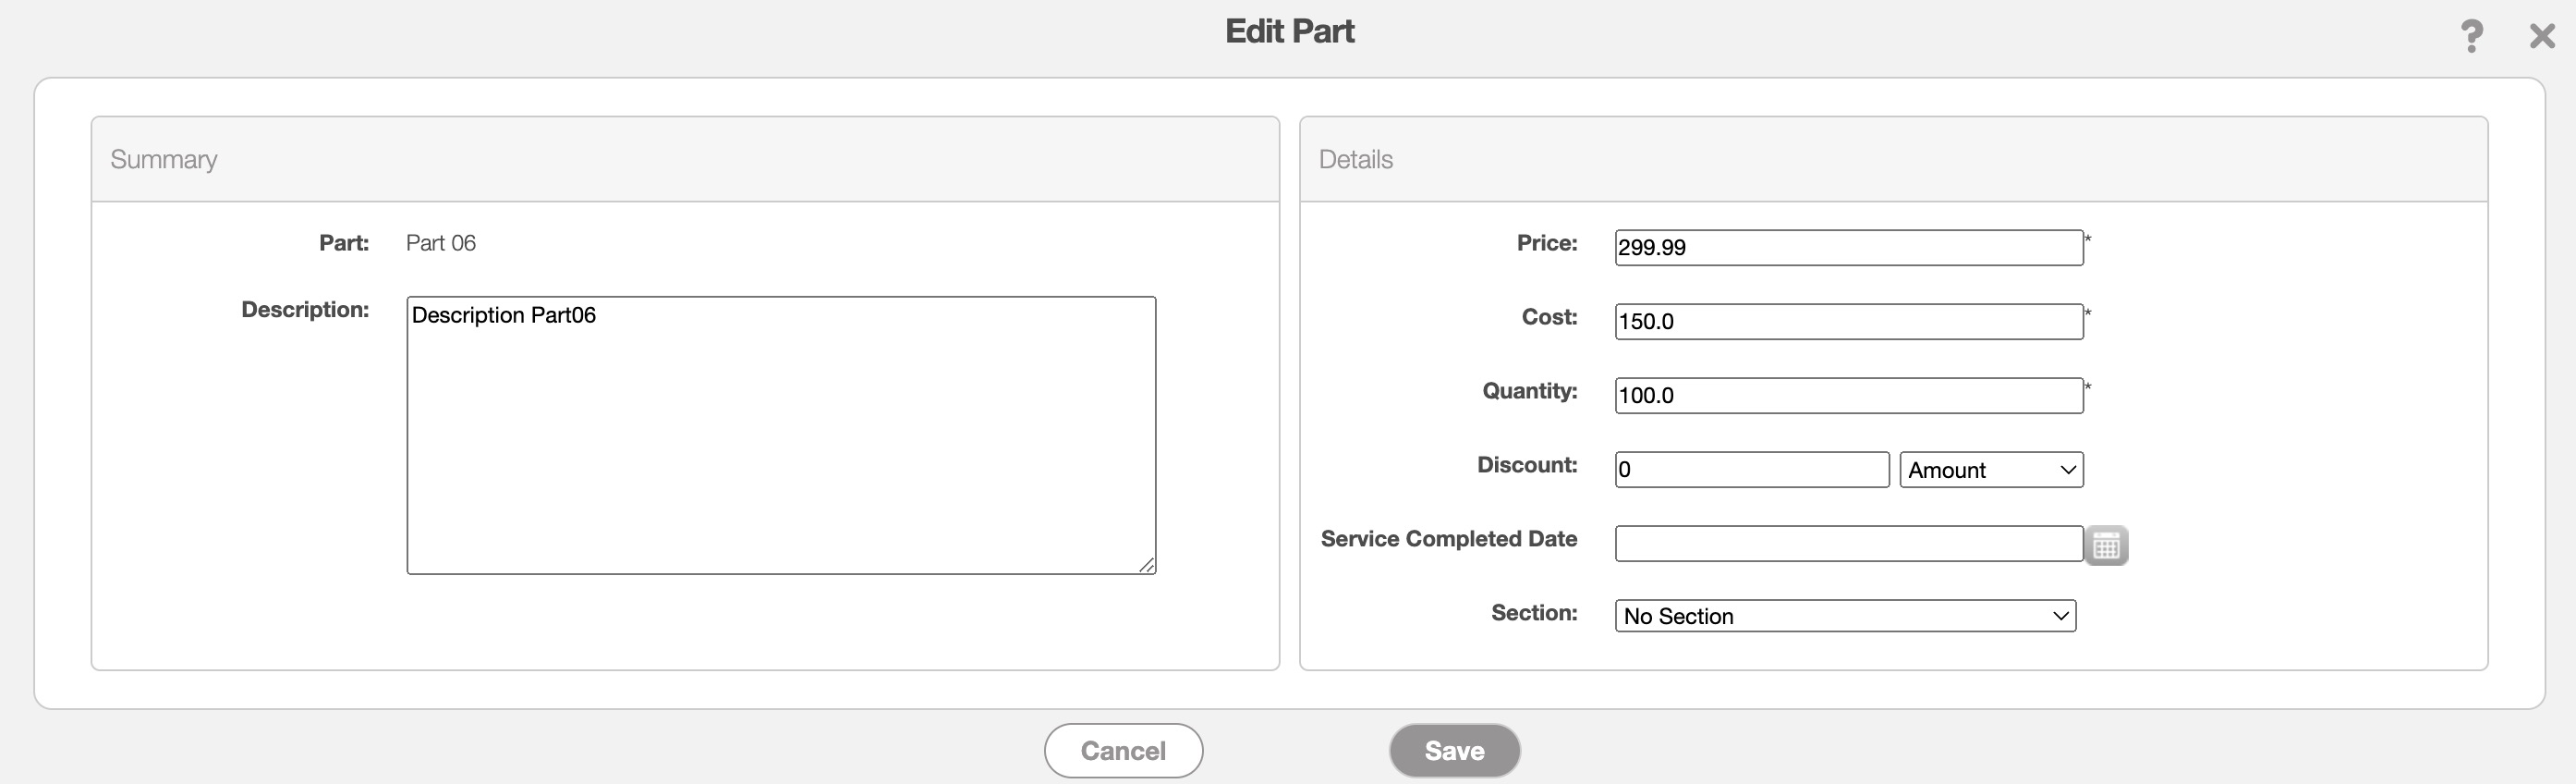Open the Service Completed Date calendar picker
2576x784 pixels.
point(2106,545)
